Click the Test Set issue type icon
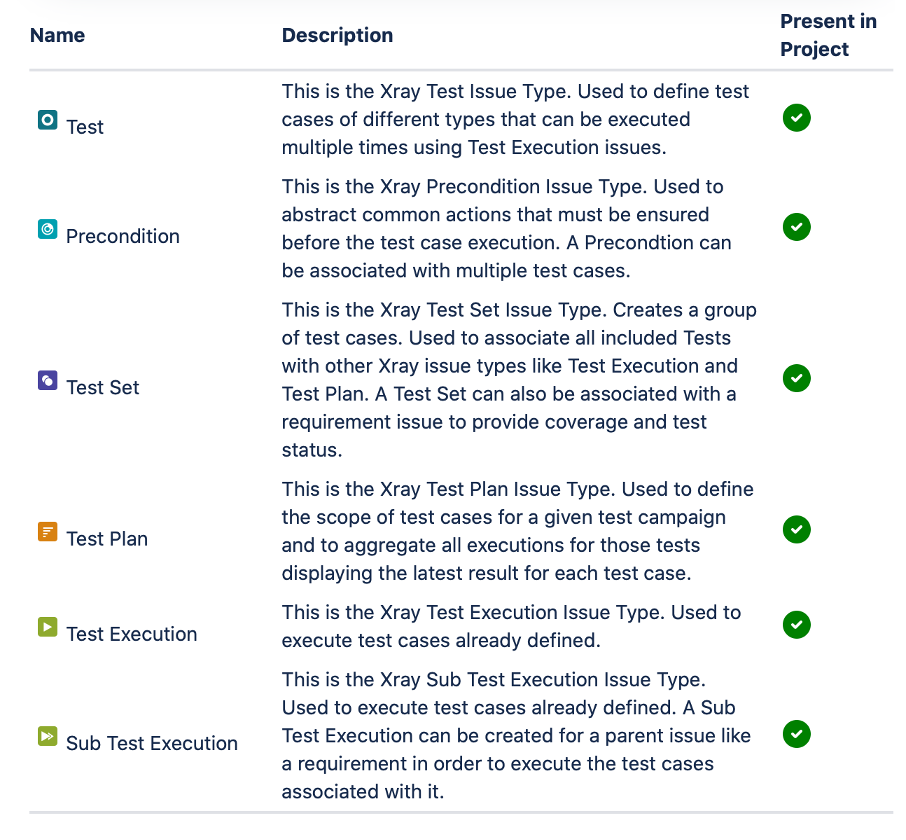This screenshot has width=906, height=840. (x=47, y=381)
